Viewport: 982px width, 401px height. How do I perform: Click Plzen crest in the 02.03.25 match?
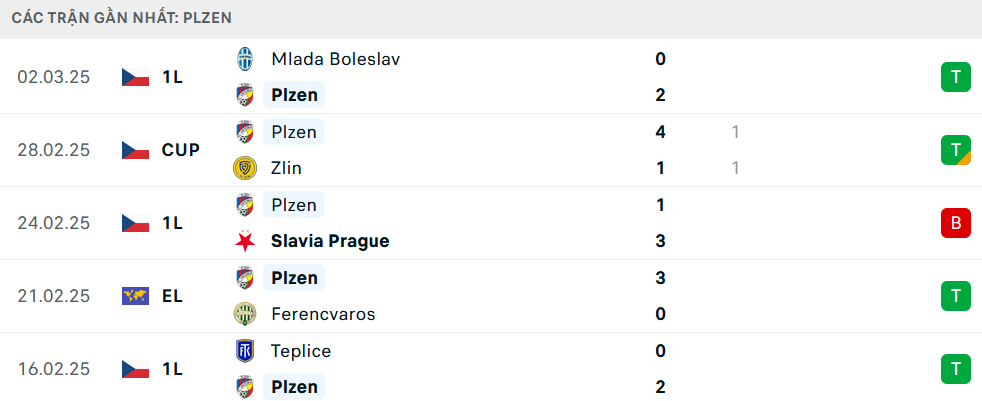pos(244,96)
